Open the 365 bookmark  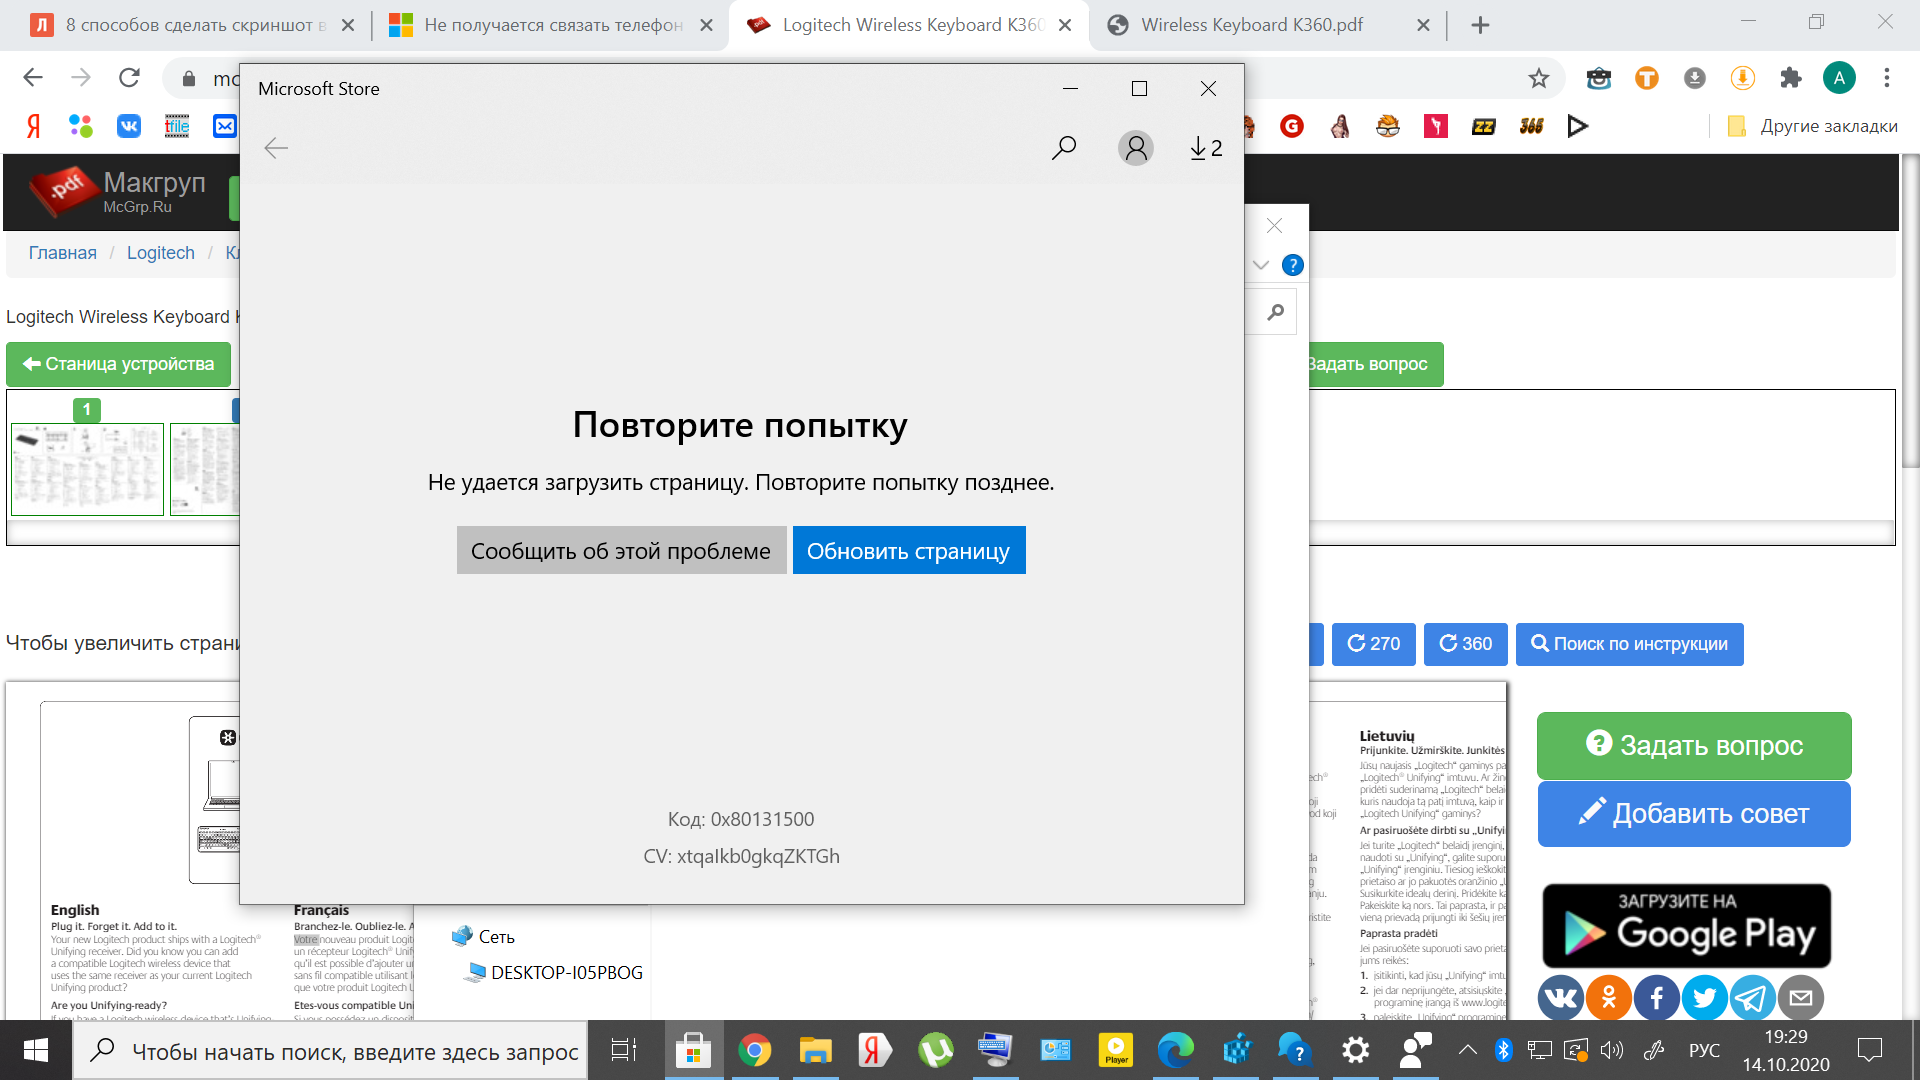tap(1532, 126)
